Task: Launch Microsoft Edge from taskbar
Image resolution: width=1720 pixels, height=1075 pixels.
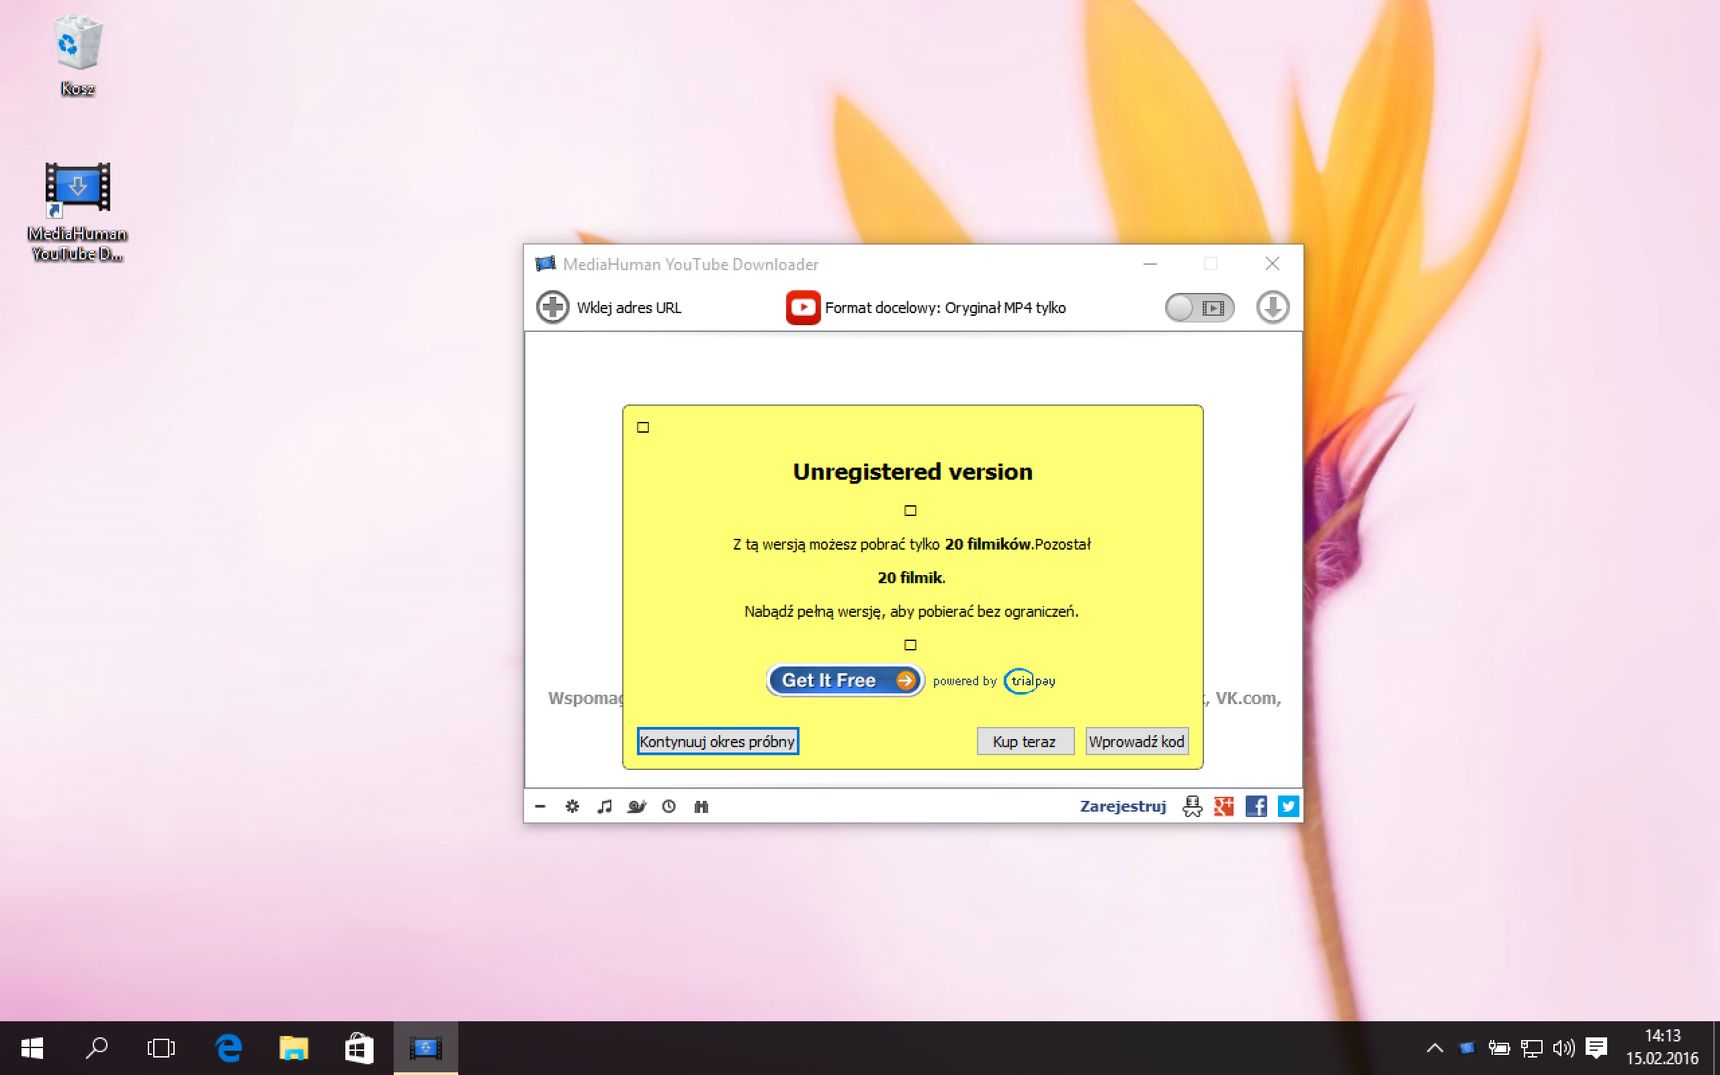Action: (x=228, y=1048)
